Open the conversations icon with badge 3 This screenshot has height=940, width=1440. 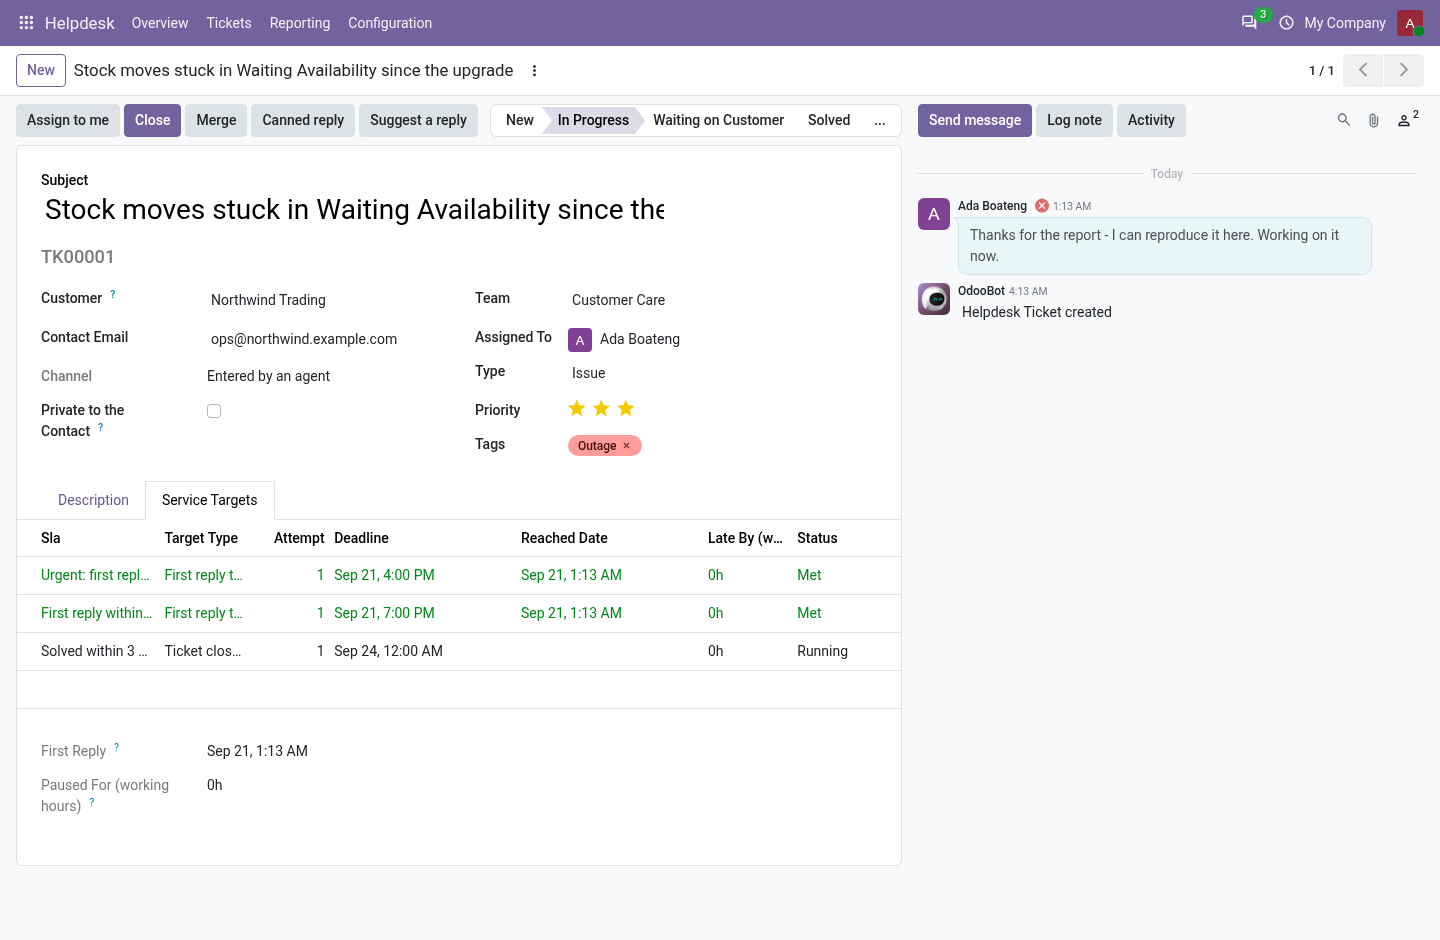pos(1250,22)
